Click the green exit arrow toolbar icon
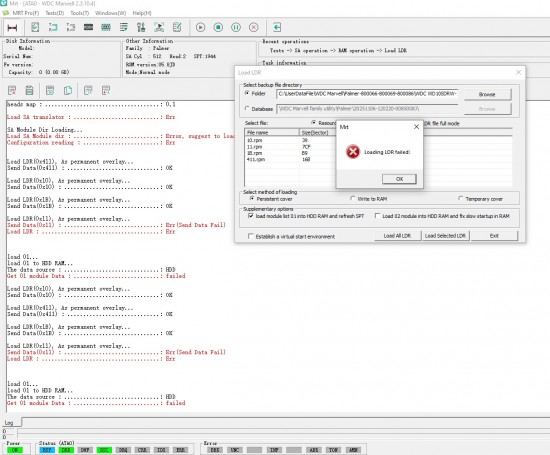 click(277, 27)
